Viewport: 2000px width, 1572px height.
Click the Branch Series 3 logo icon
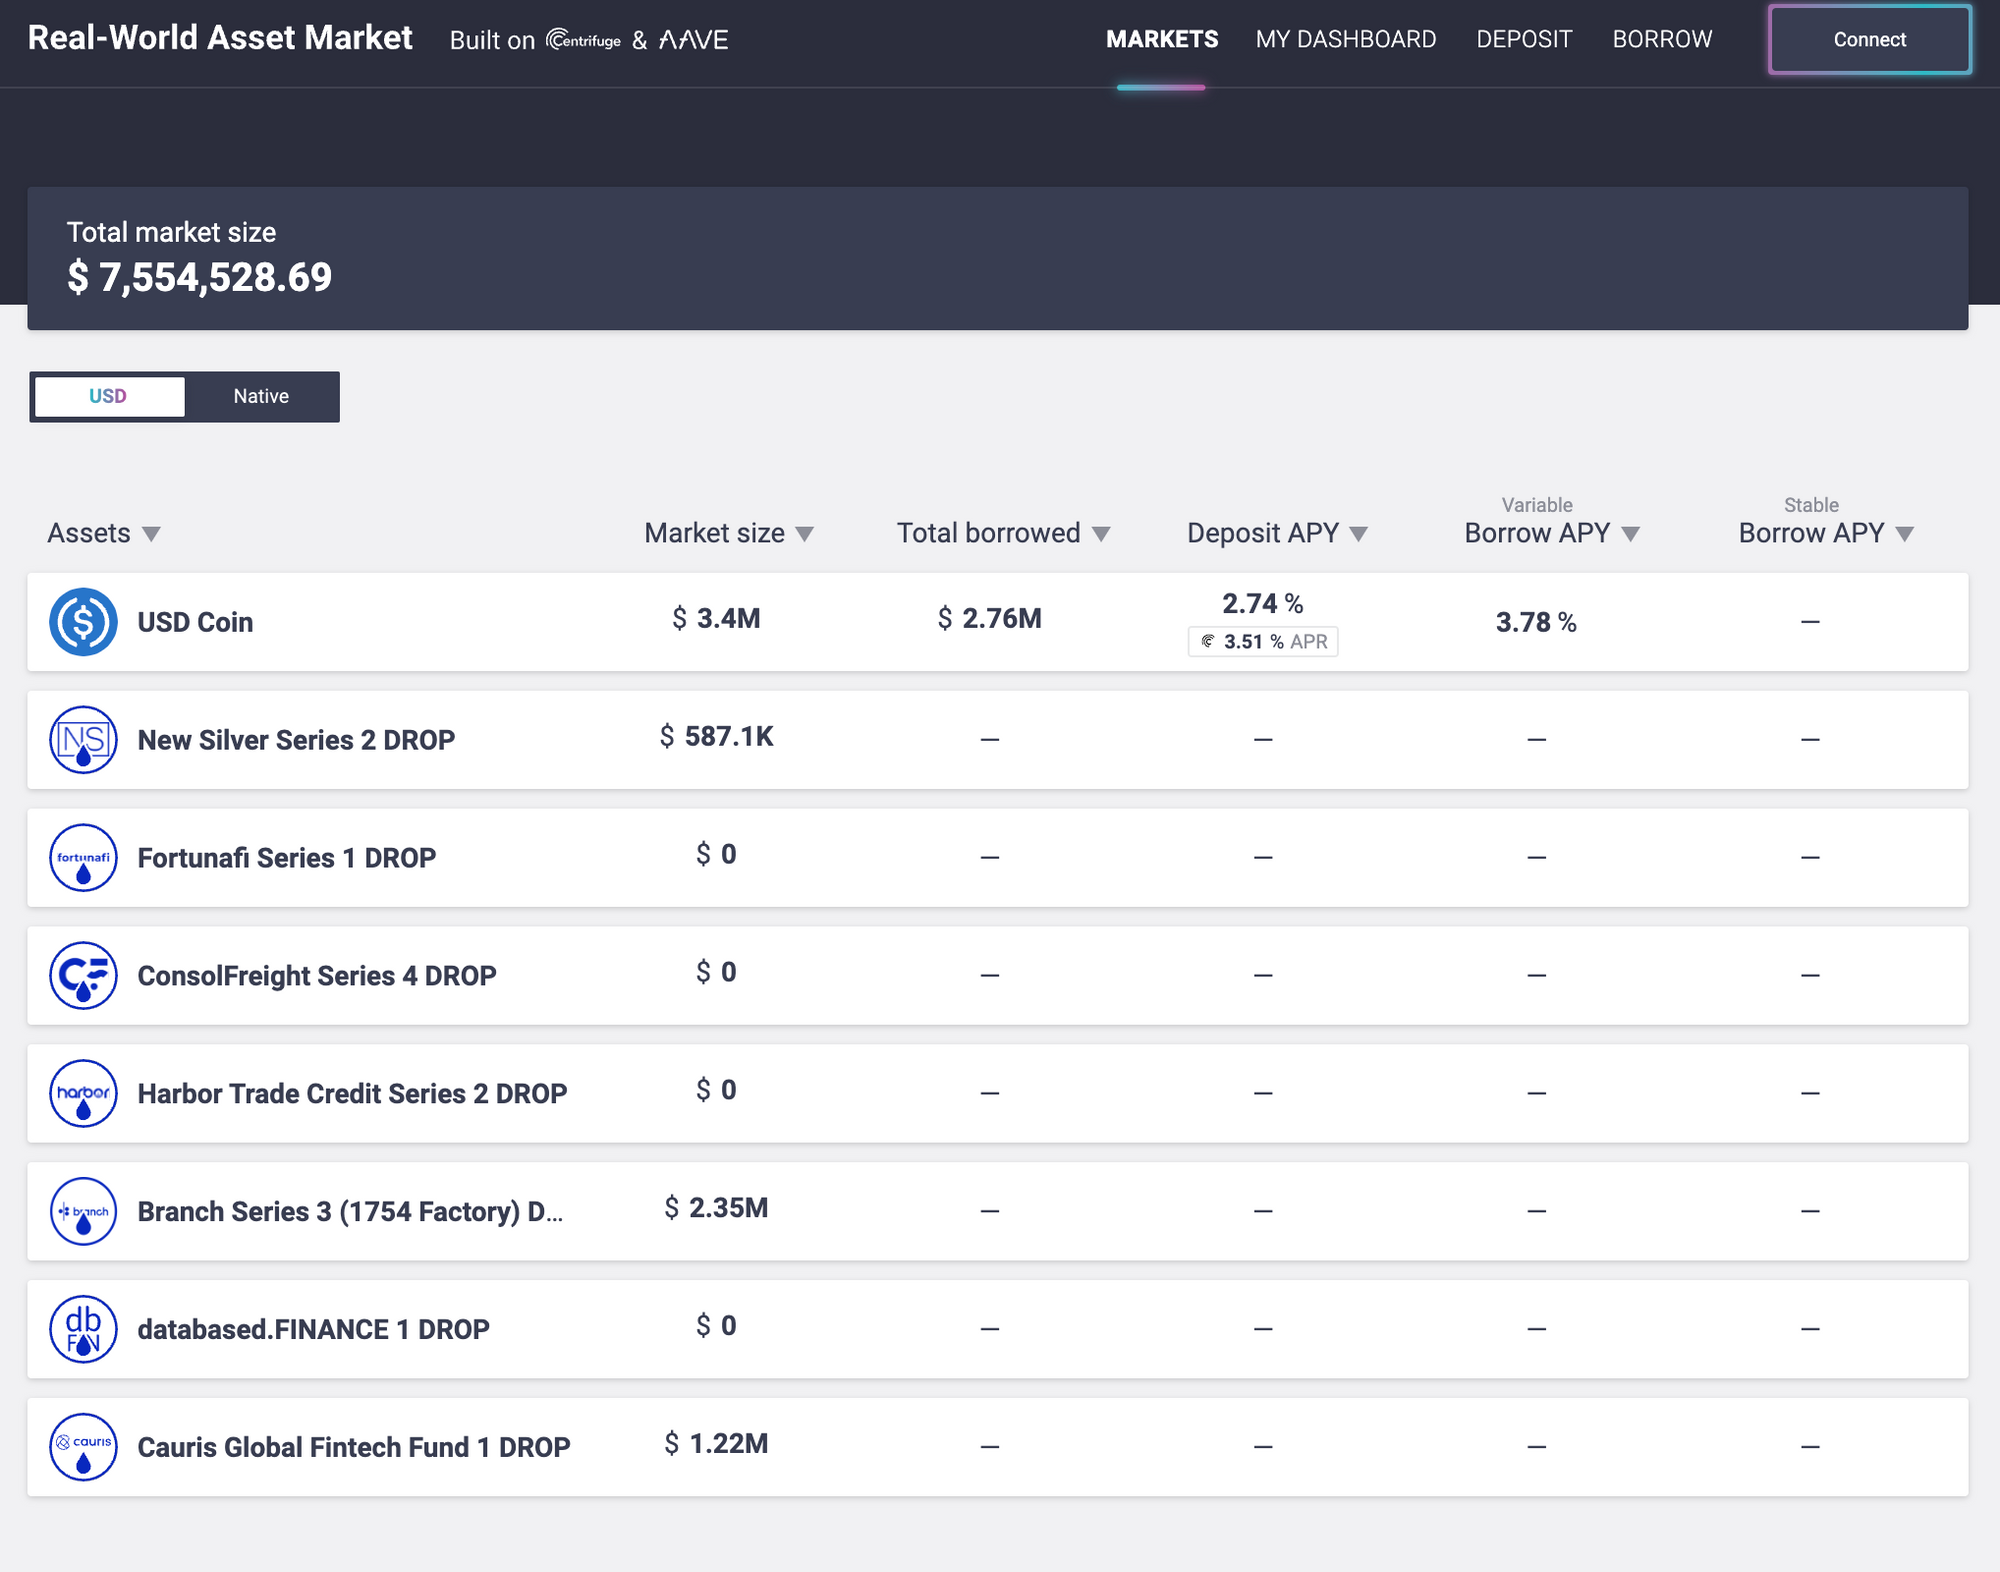[x=83, y=1212]
